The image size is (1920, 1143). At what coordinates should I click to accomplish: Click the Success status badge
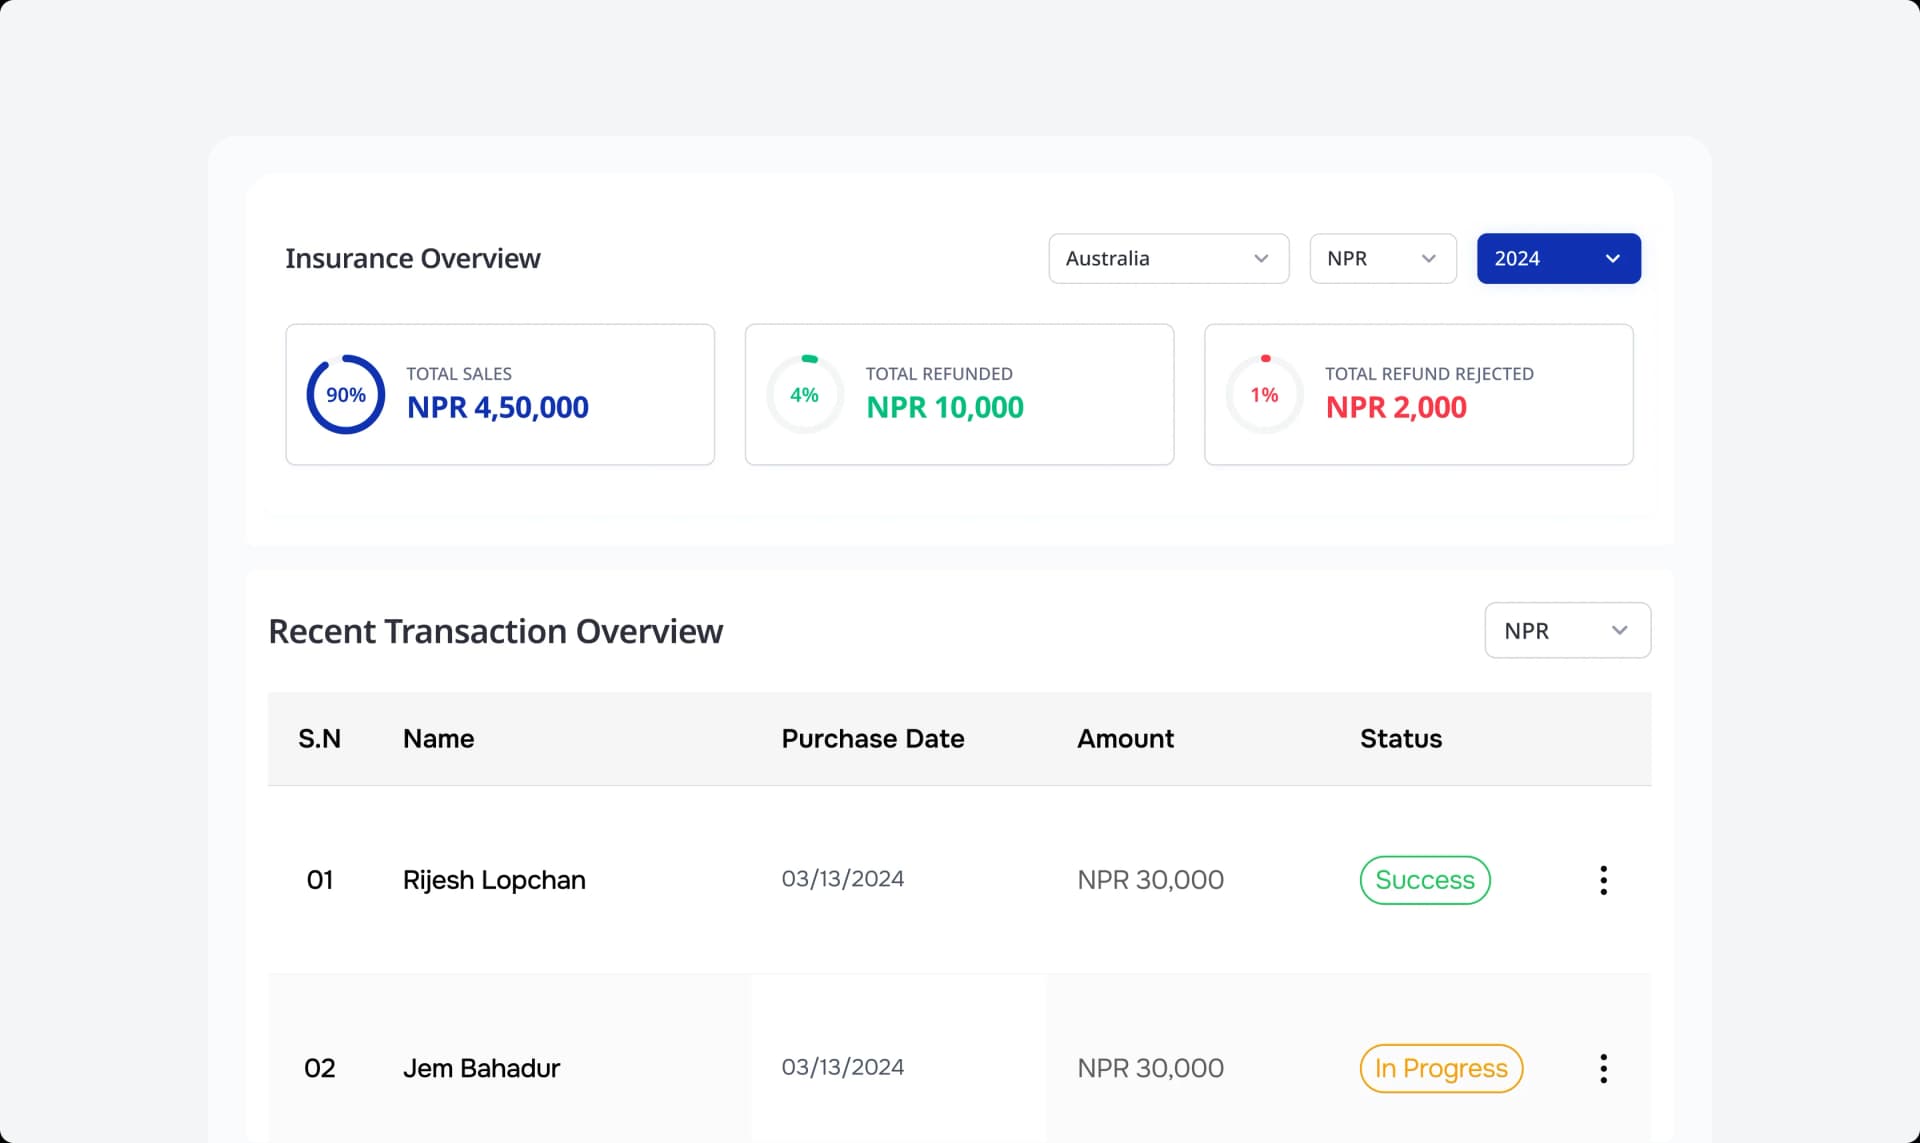point(1425,880)
